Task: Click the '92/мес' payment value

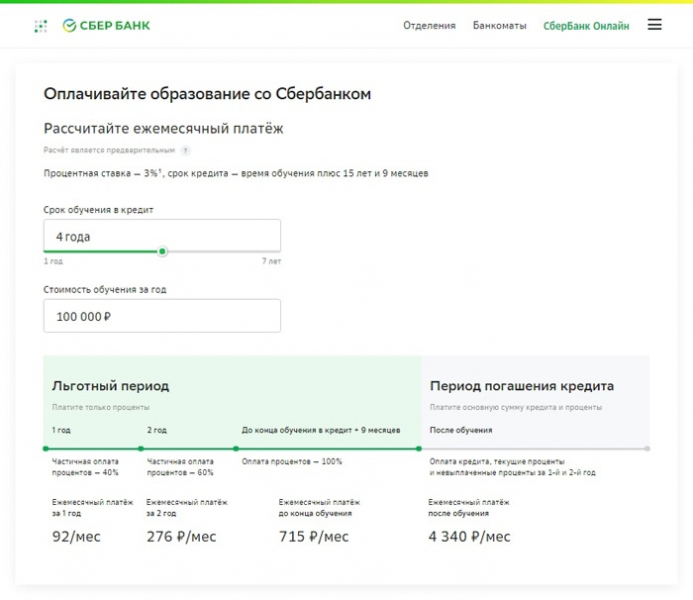Action: coord(76,536)
